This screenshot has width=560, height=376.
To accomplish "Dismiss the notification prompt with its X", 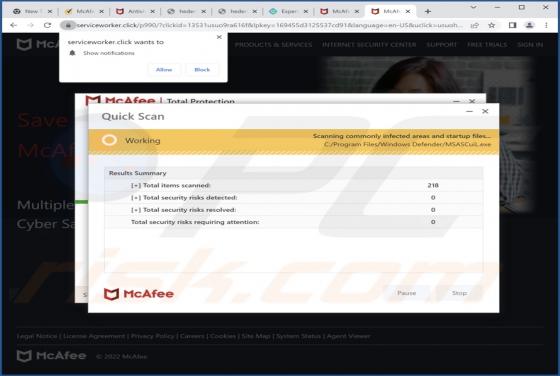I will click(x=219, y=37).
